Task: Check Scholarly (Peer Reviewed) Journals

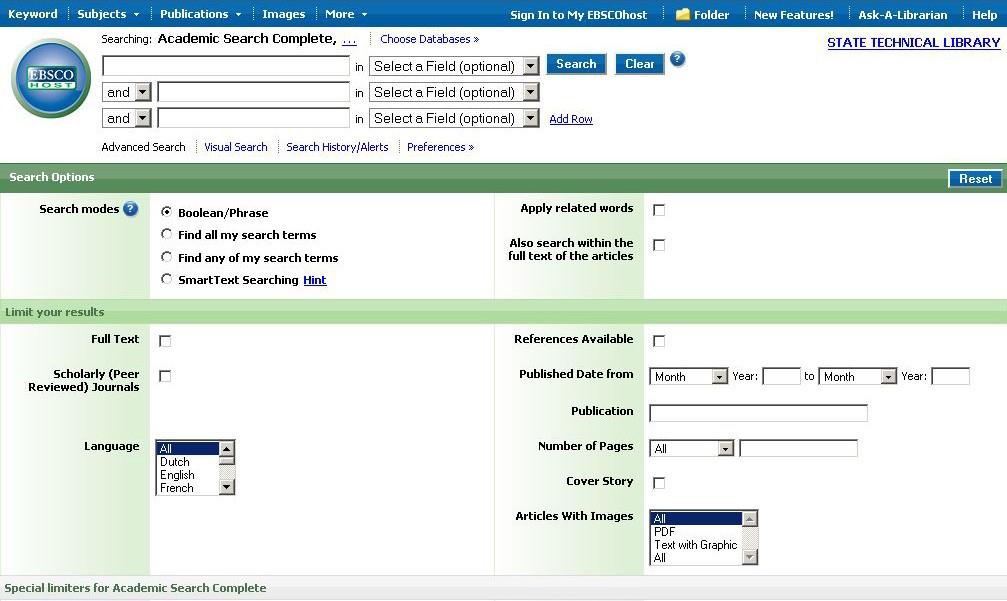Action: 165,376
